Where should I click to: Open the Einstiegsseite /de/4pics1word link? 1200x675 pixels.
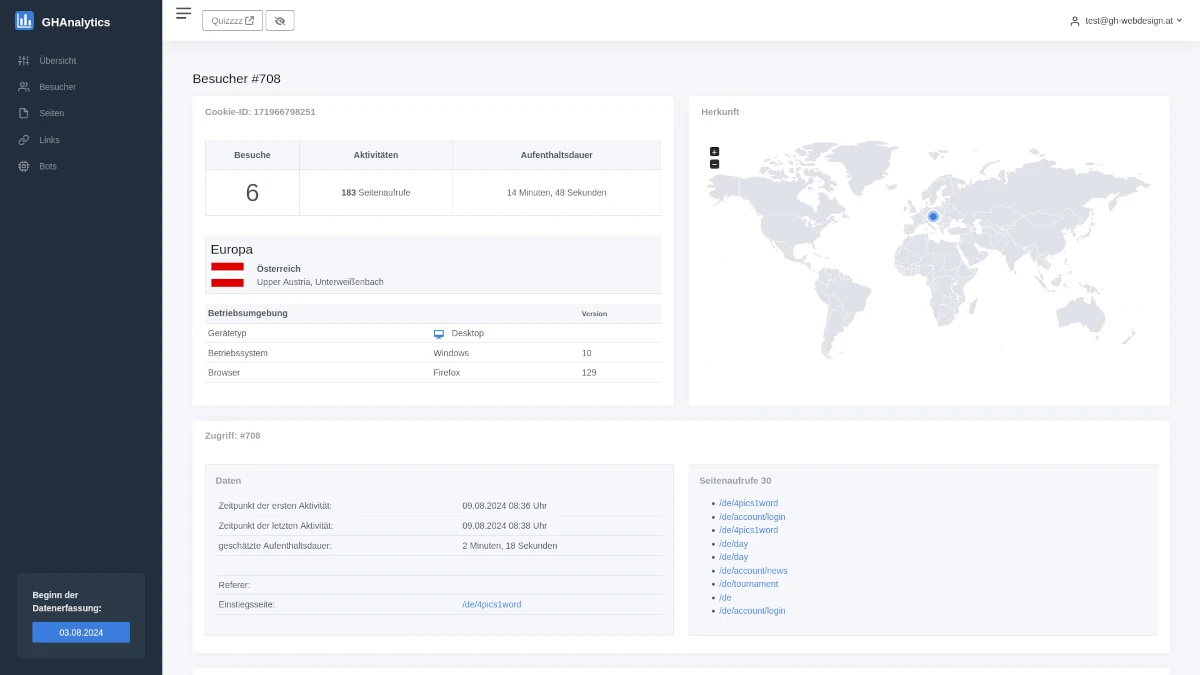[491, 605]
